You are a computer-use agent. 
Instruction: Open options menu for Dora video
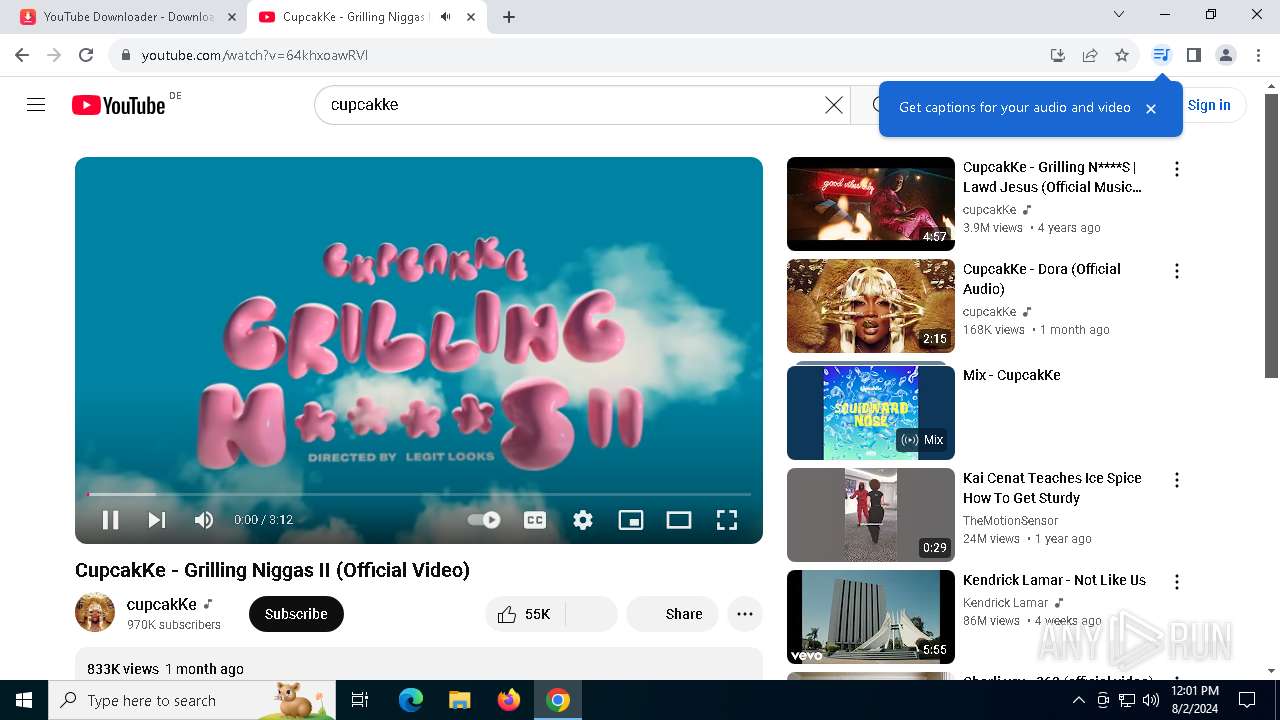click(1177, 271)
